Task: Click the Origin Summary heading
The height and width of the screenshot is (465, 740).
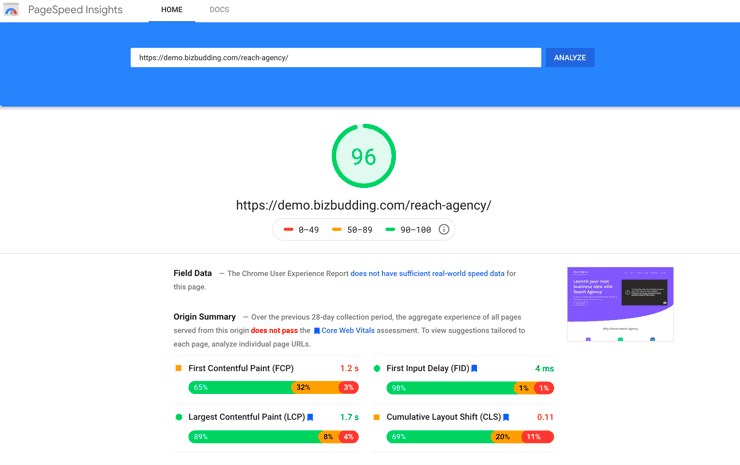Action: point(204,317)
